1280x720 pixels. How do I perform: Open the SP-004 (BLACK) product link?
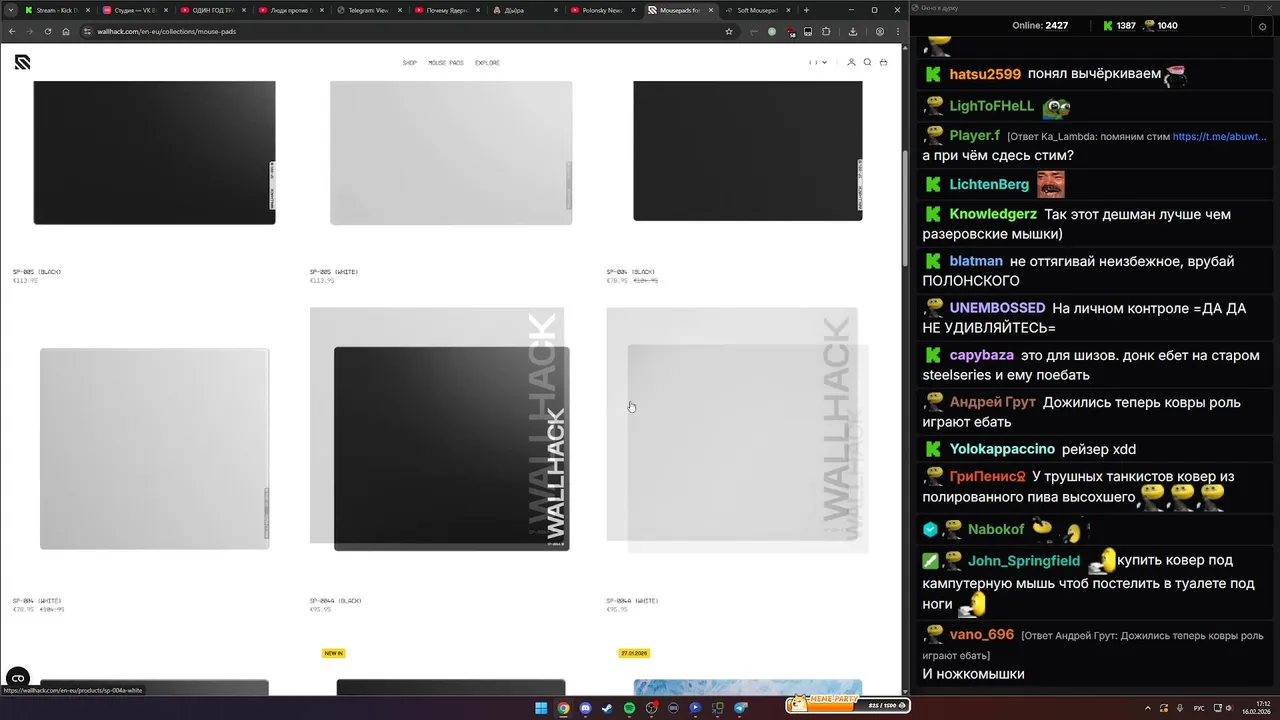coord(631,272)
